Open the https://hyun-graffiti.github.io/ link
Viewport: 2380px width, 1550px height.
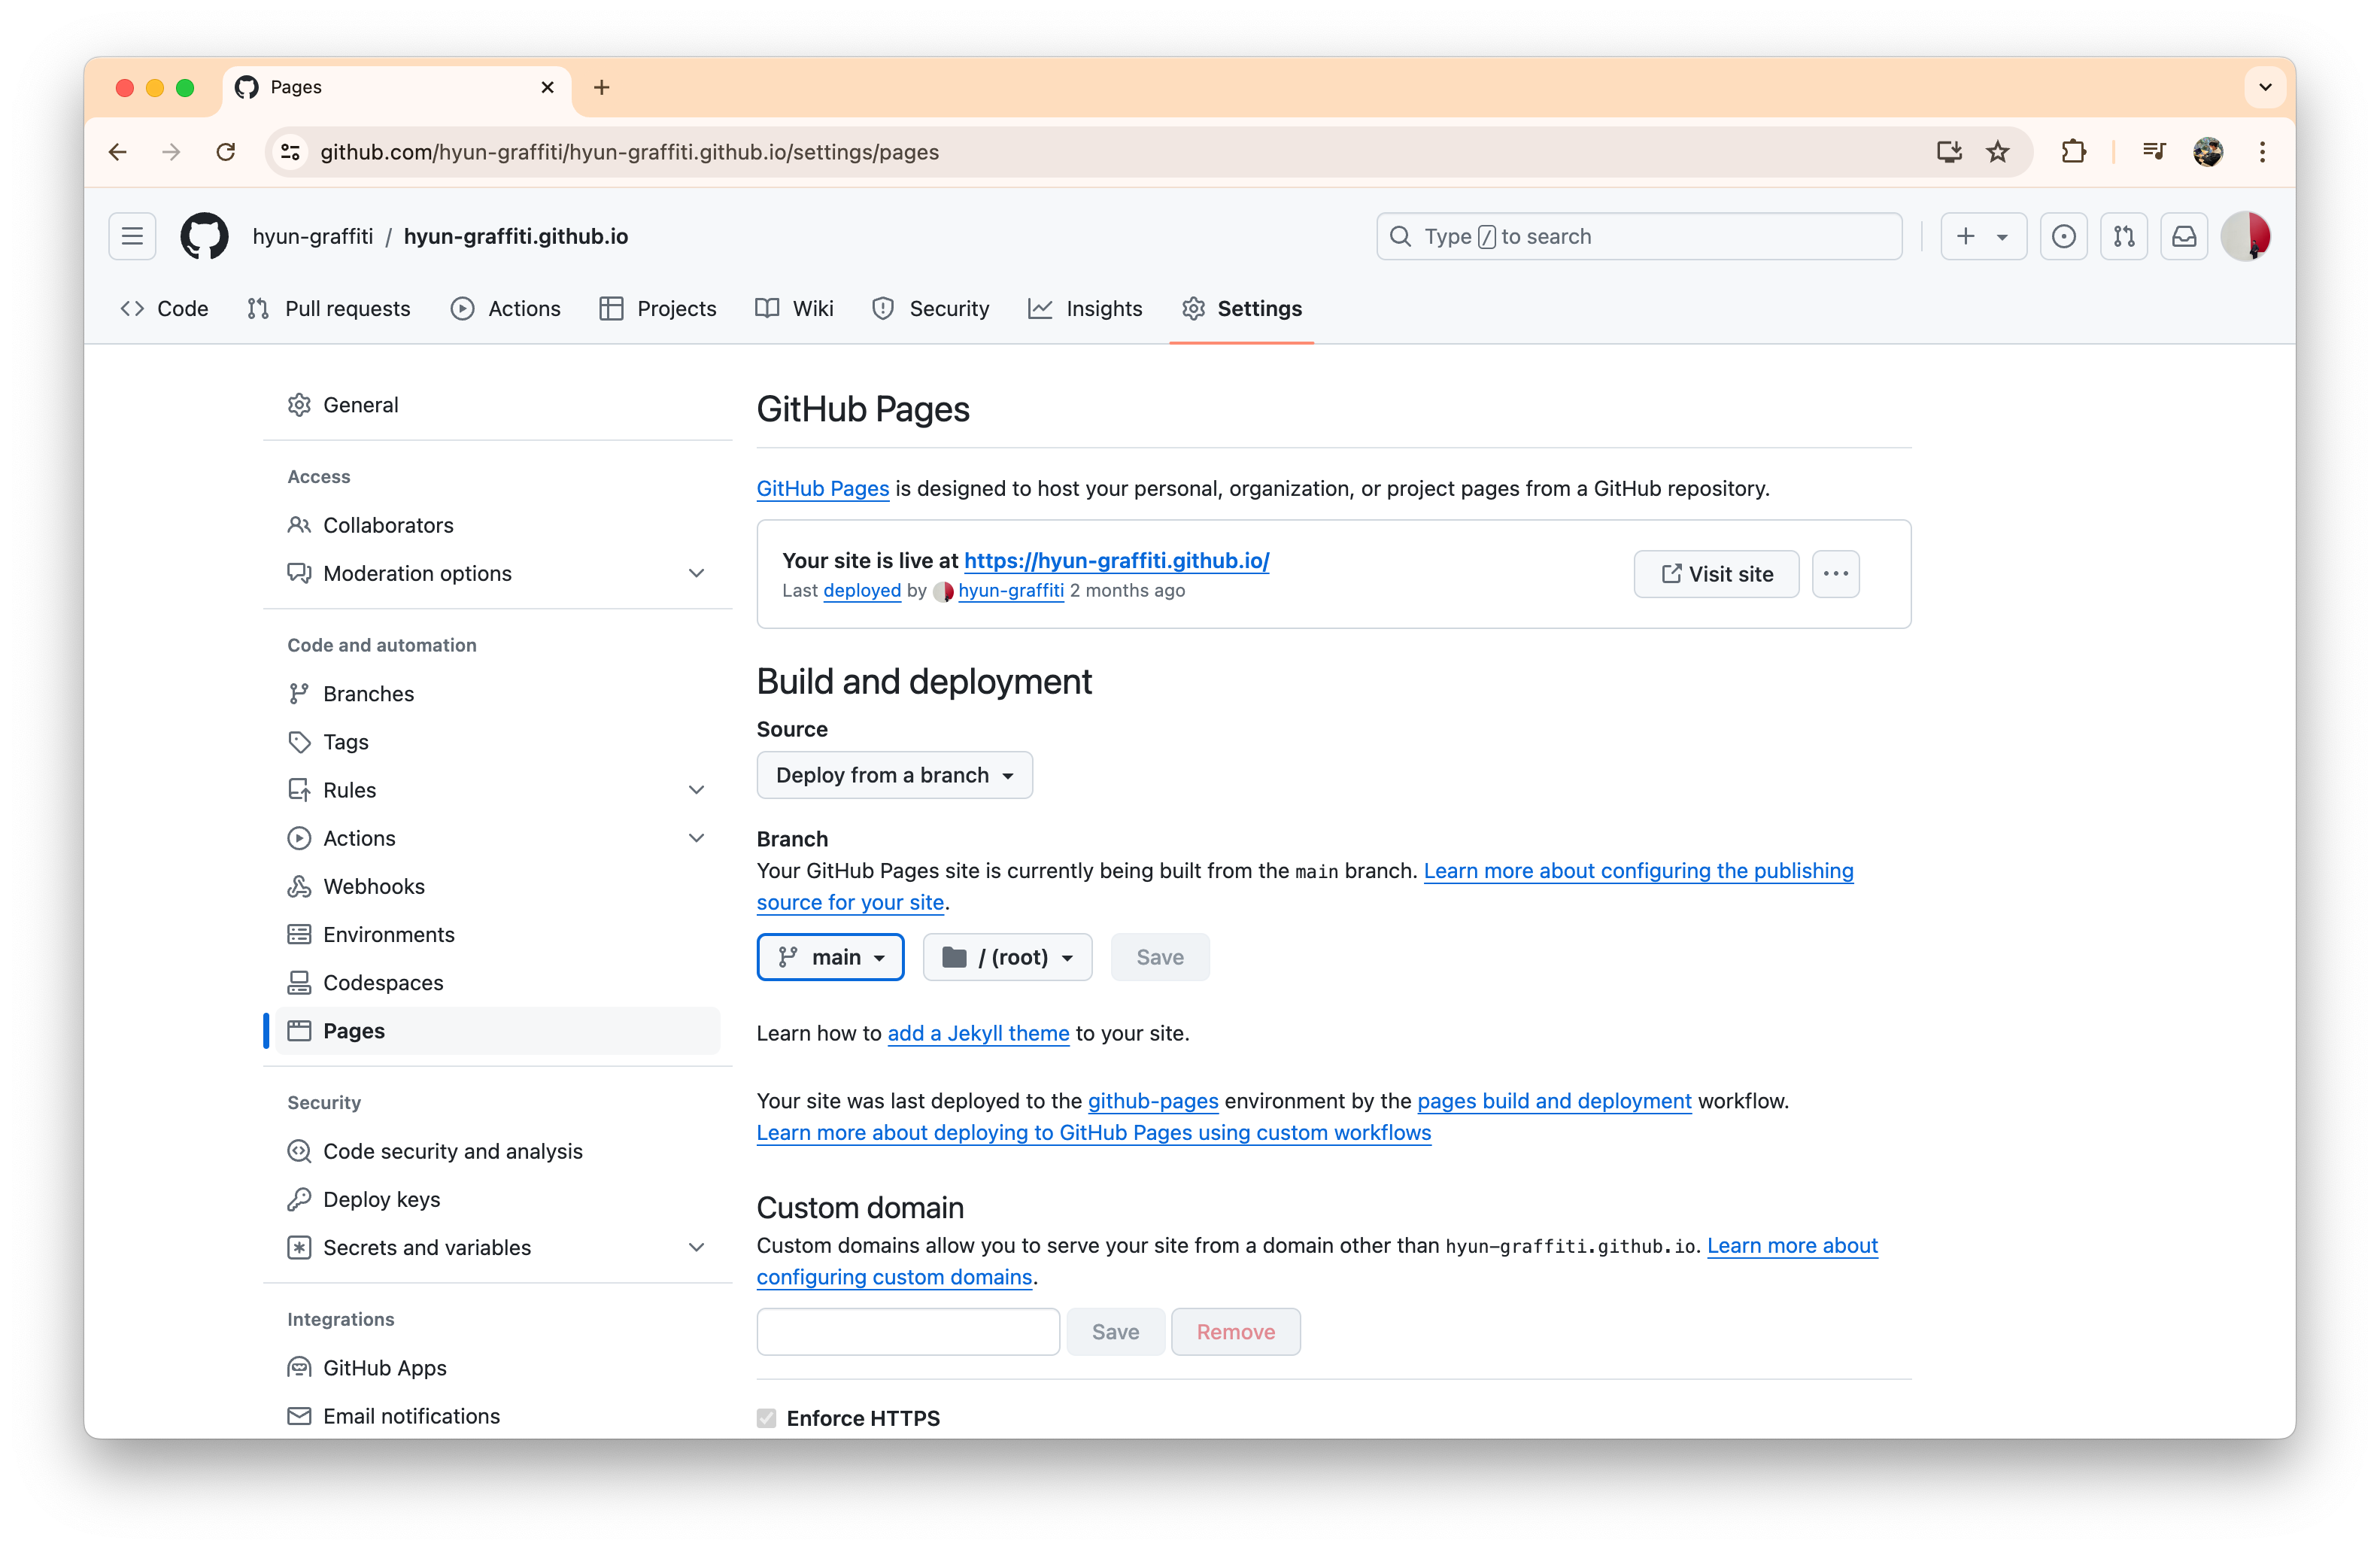(1116, 560)
